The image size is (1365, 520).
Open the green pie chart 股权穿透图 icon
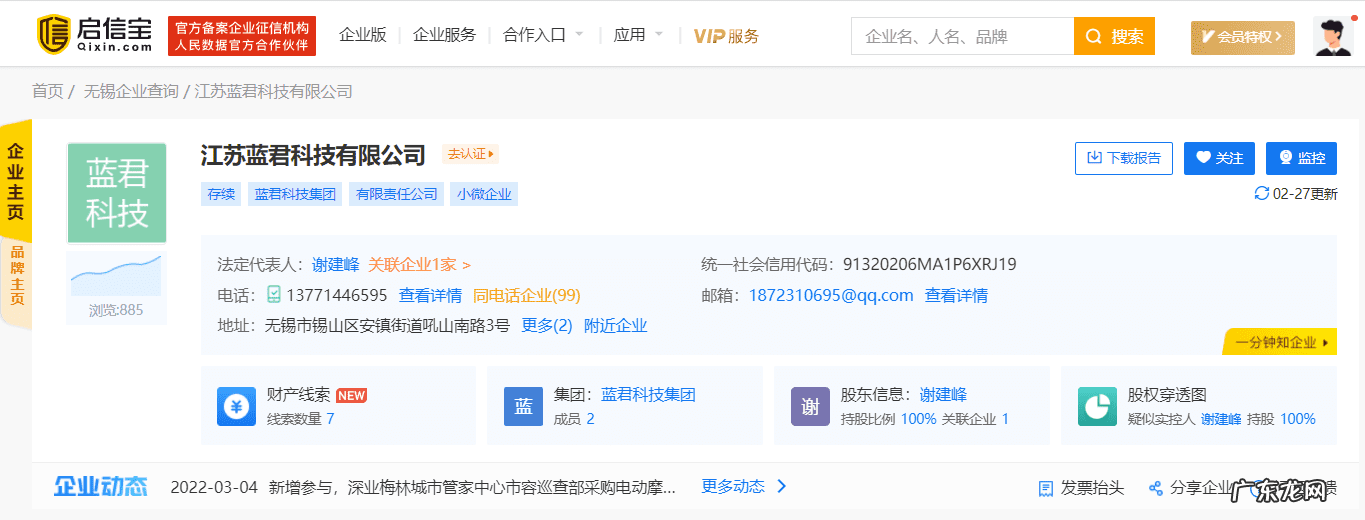[1097, 406]
